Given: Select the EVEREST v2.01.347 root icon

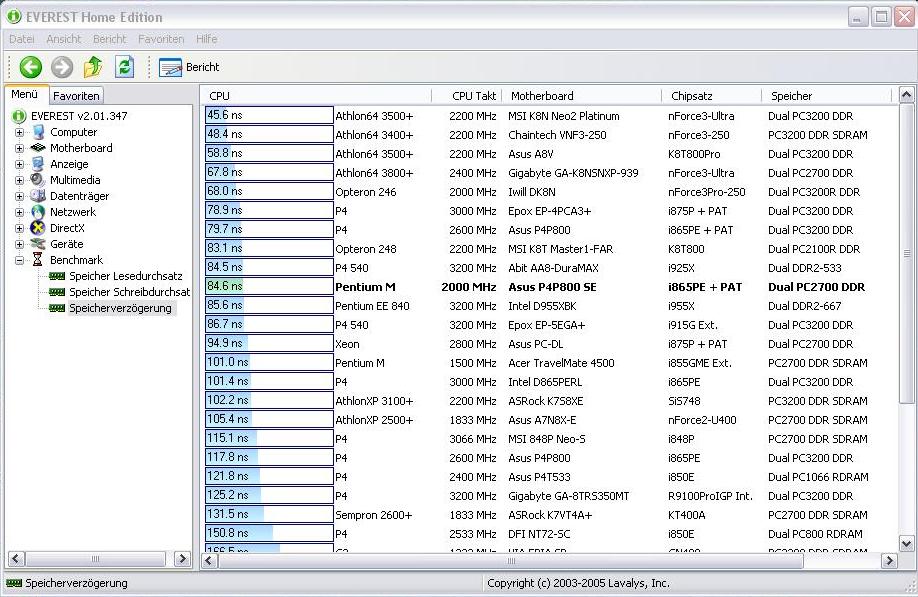Looking at the screenshot, I should [x=19, y=116].
